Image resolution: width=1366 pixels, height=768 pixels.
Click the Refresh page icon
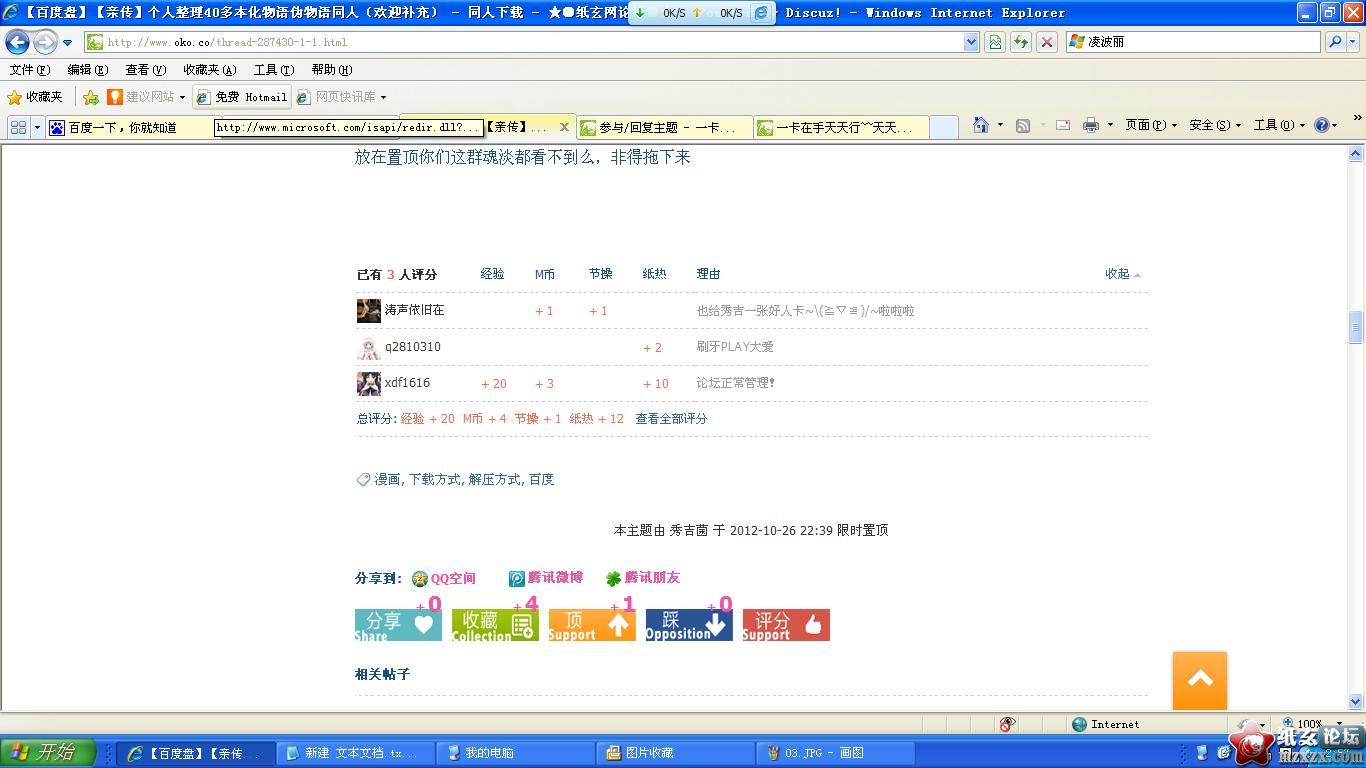point(1020,42)
